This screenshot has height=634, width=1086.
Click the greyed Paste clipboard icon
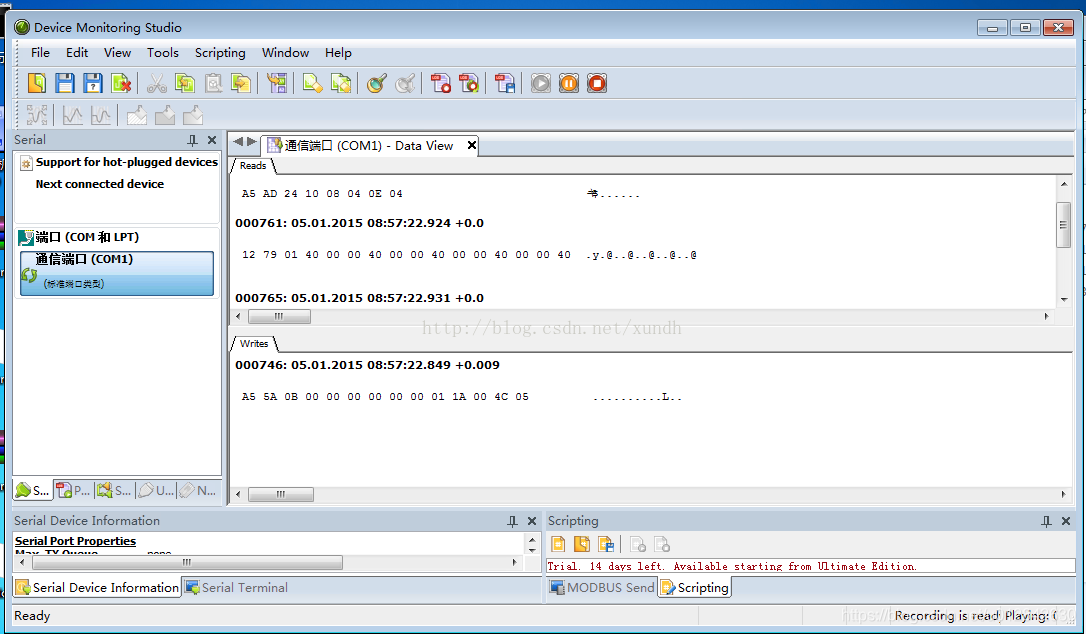[x=213, y=83]
